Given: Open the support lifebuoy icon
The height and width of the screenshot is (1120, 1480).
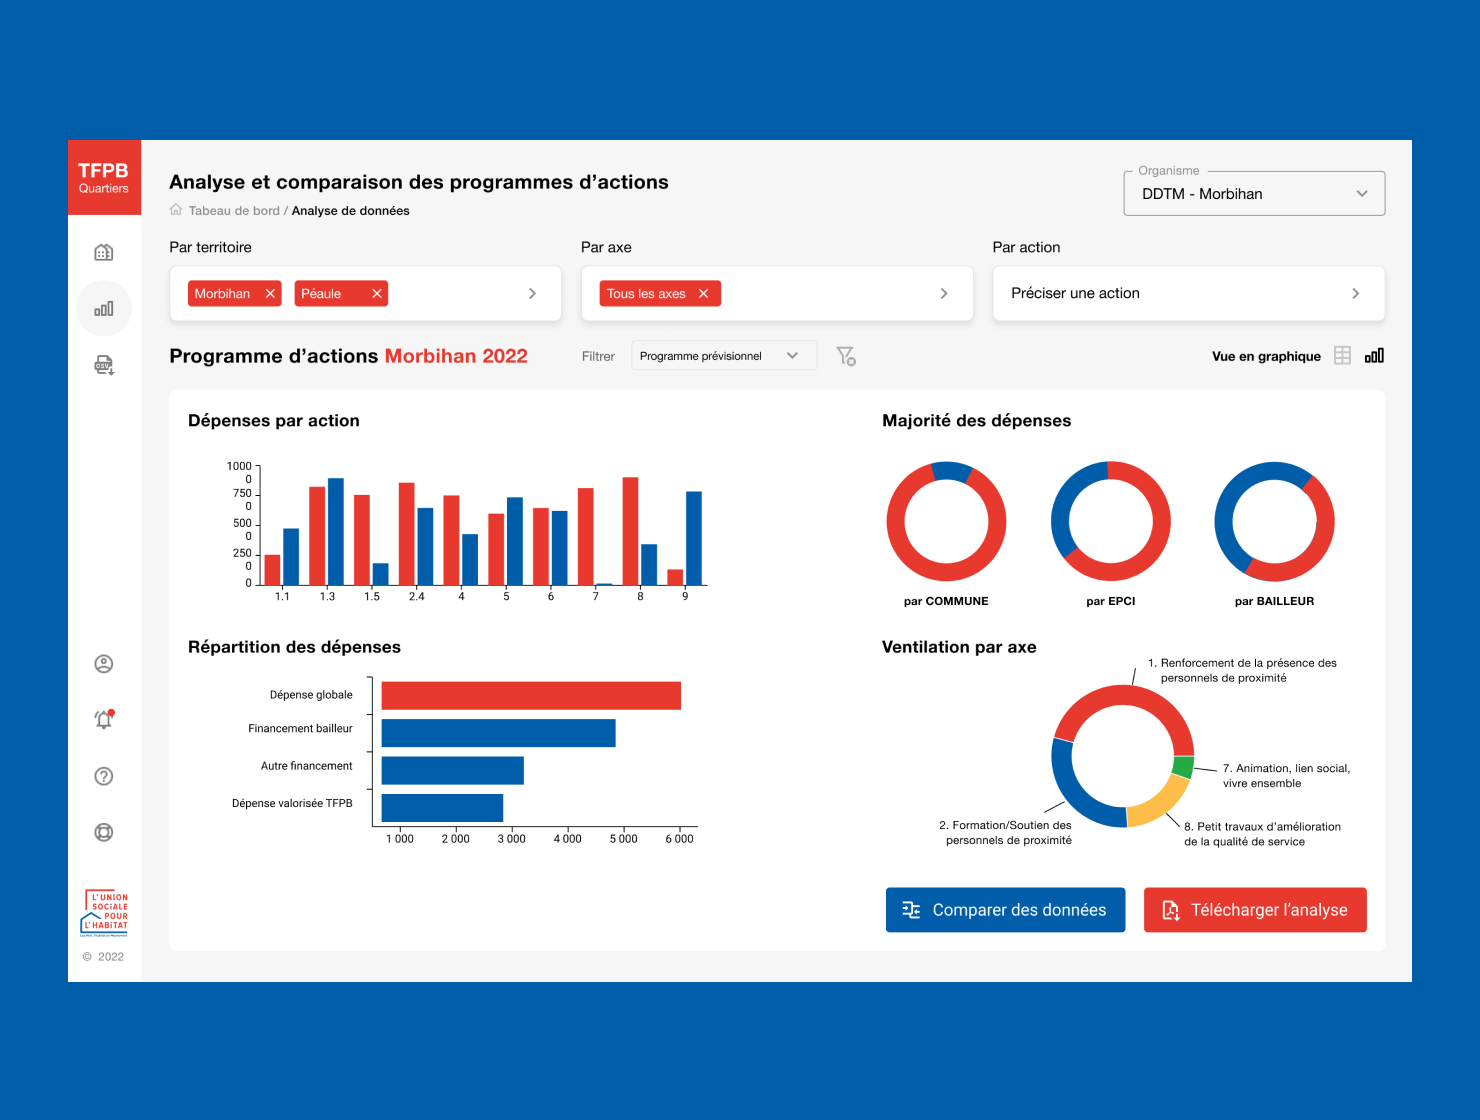Looking at the screenshot, I should pos(104,832).
